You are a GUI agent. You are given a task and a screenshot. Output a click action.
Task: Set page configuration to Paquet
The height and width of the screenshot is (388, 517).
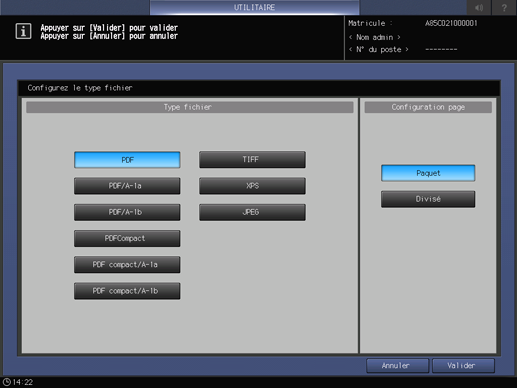pyautogui.click(x=428, y=173)
